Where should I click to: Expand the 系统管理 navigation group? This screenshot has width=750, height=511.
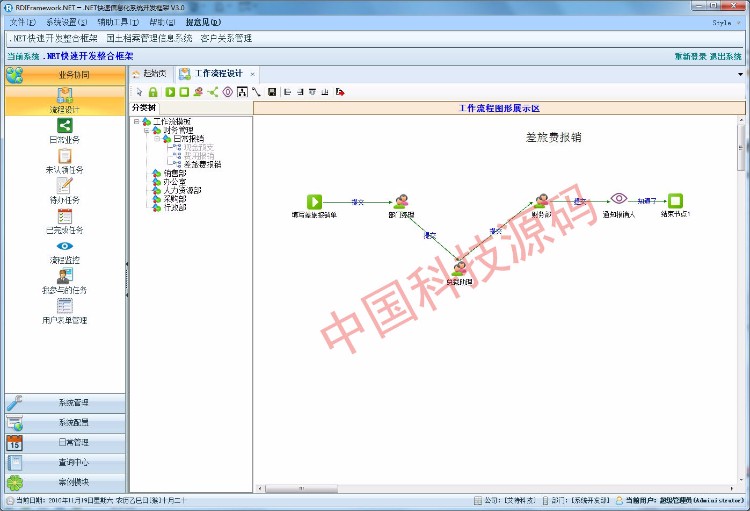(x=65, y=403)
